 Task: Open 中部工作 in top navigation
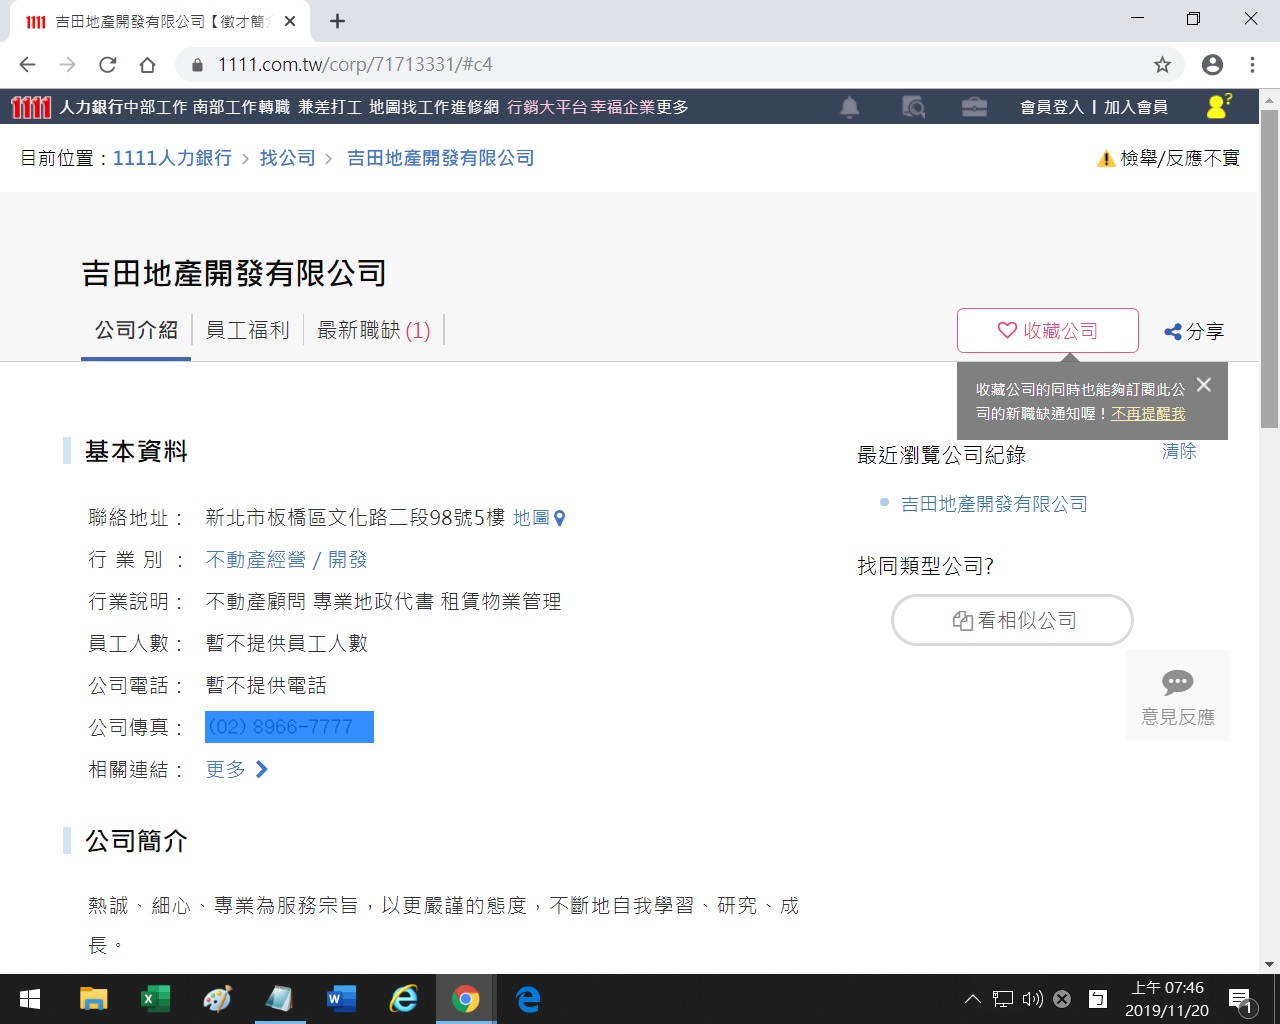pos(155,107)
